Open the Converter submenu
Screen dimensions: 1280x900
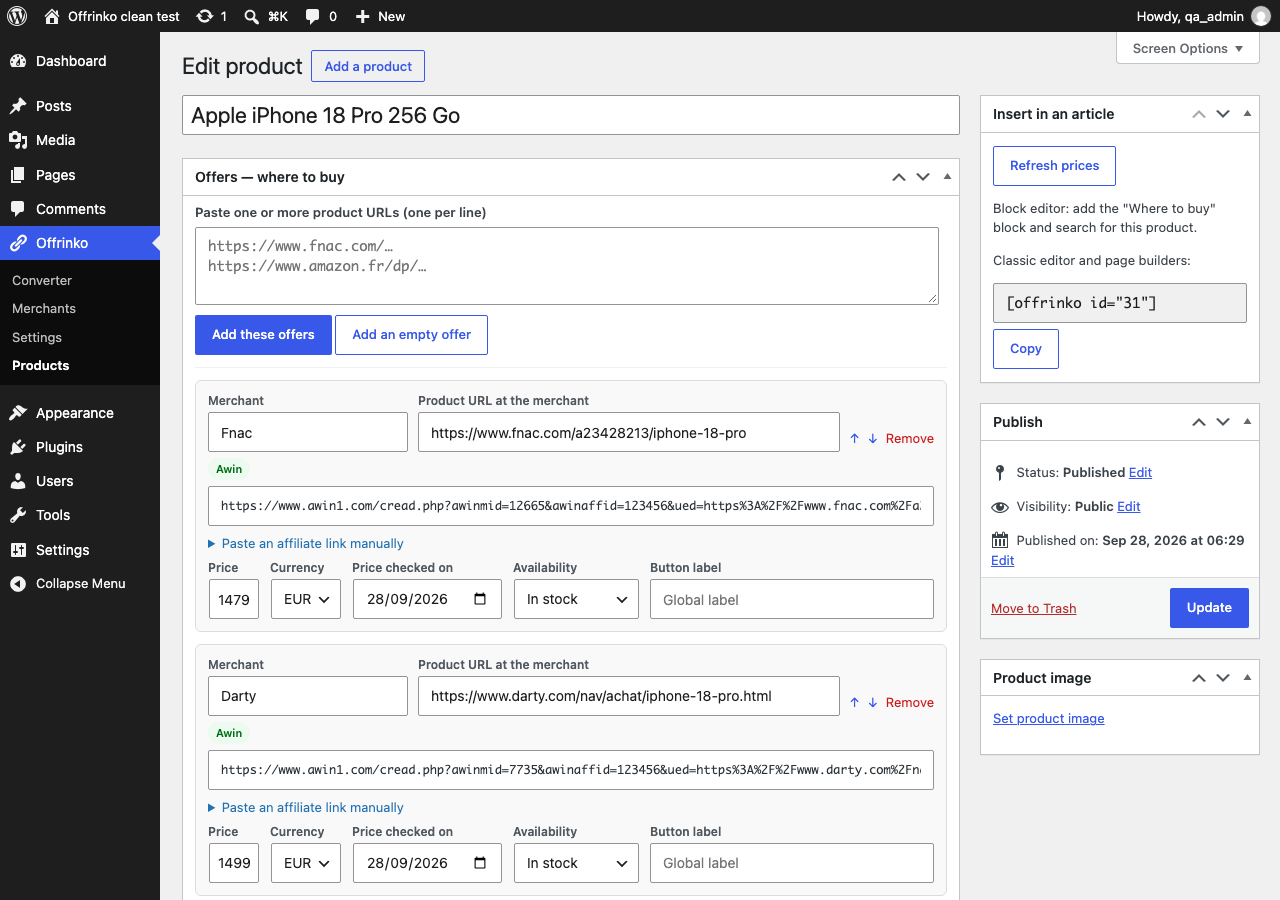[x=42, y=280]
